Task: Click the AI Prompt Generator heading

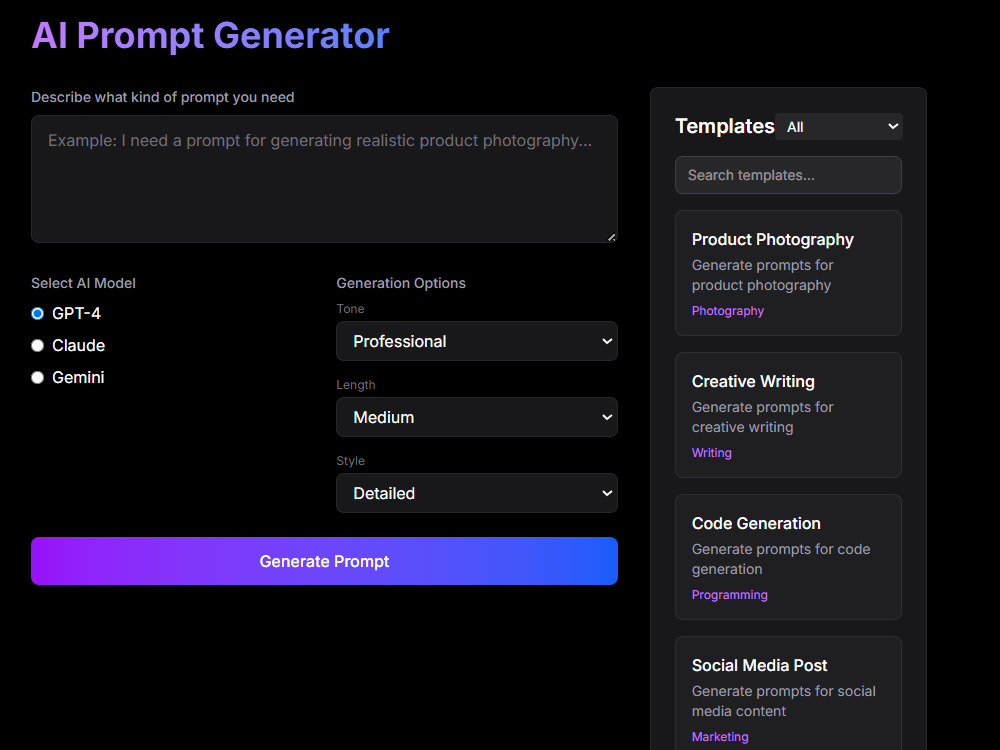Action: [210, 35]
